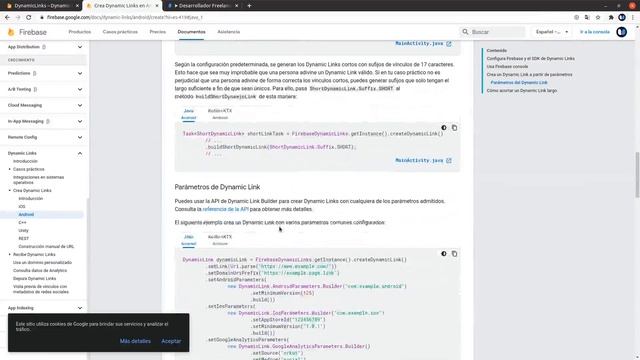
Task: Open Firebase account avatar
Action: click(x=622, y=31)
